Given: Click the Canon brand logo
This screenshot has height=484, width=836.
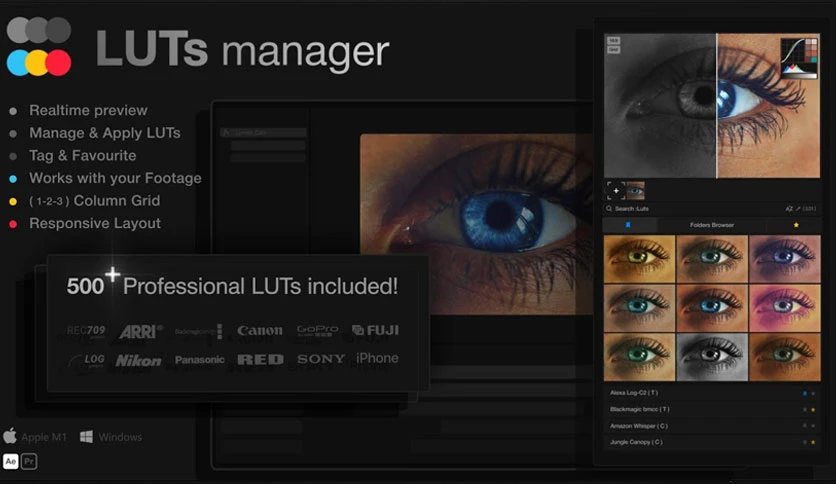Looking at the screenshot, I should coord(260,330).
